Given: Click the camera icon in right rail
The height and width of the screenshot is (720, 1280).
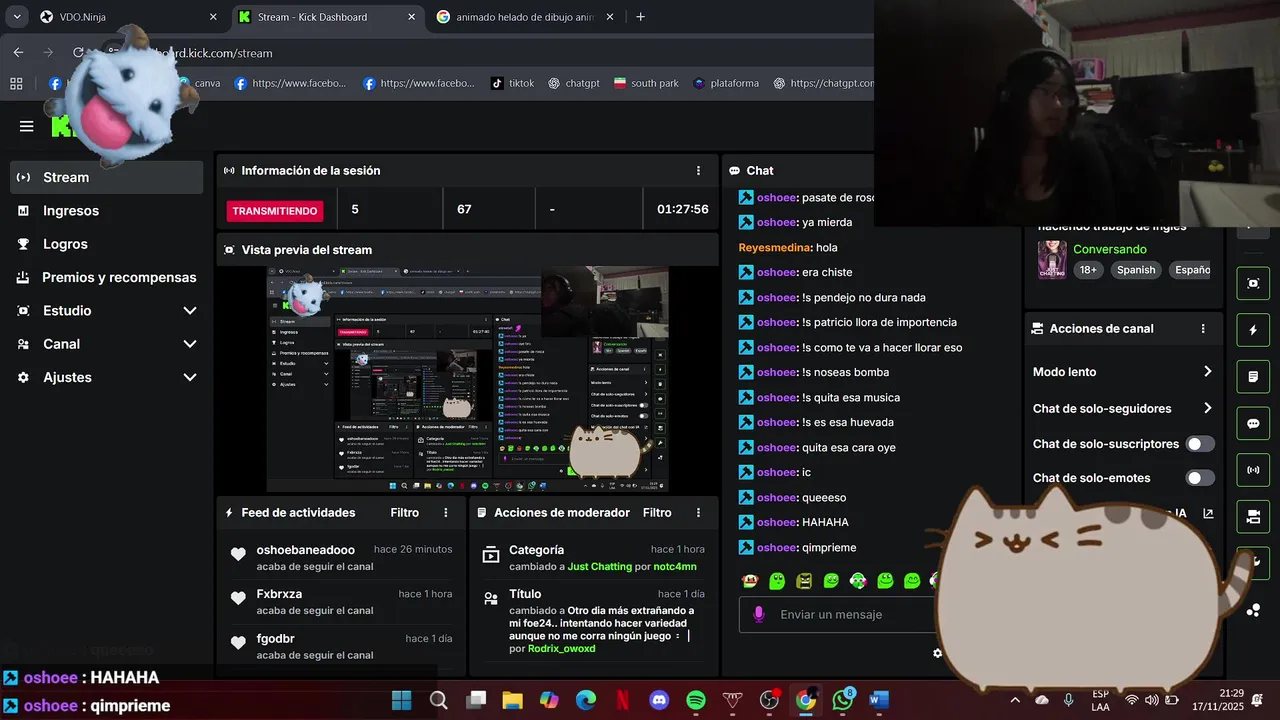Looking at the screenshot, I should (1253, 517).
